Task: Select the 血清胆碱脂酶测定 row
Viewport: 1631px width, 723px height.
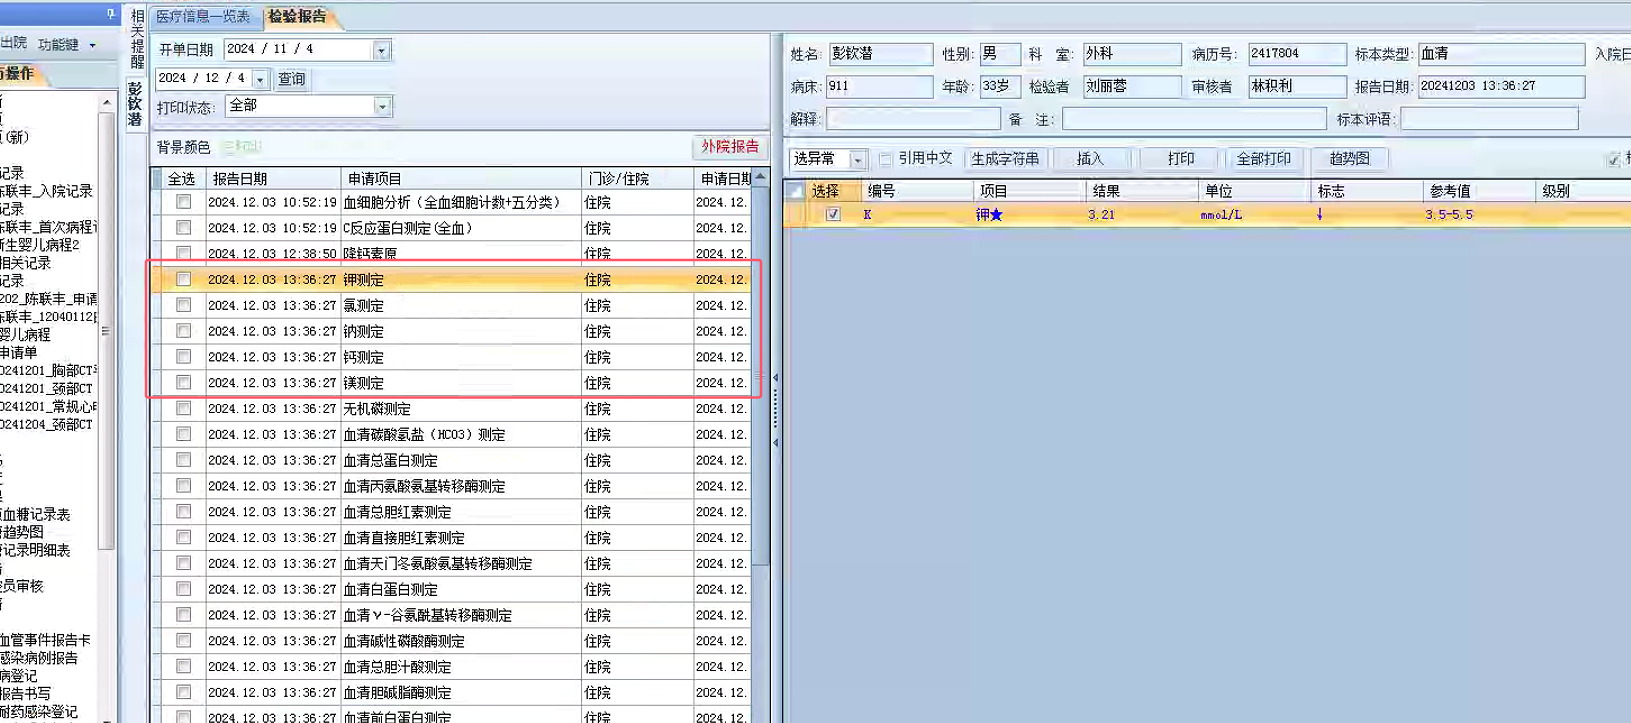Action: pyautogui.click(x=451, y=692)
